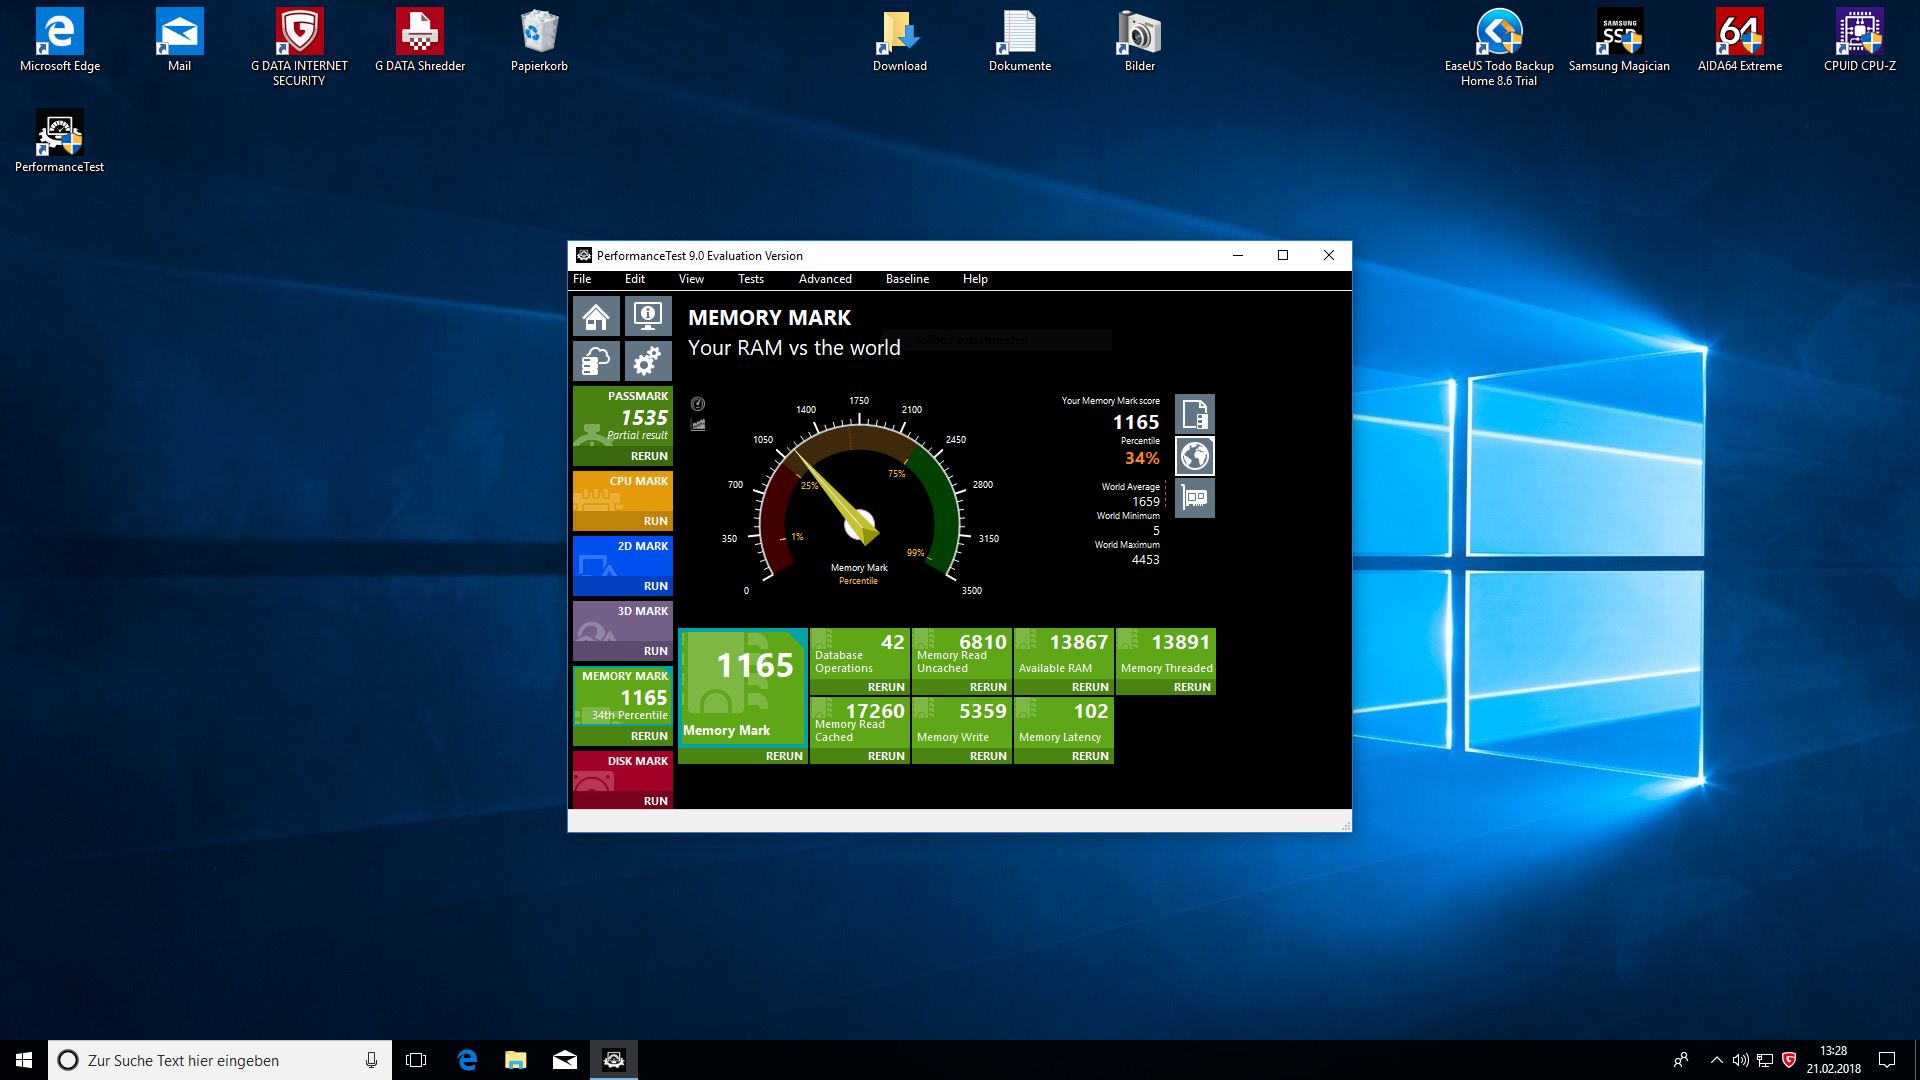Open the cloud baseline management icon
This screenshot has height=1080, width=1920.
[x=596, y=361]
